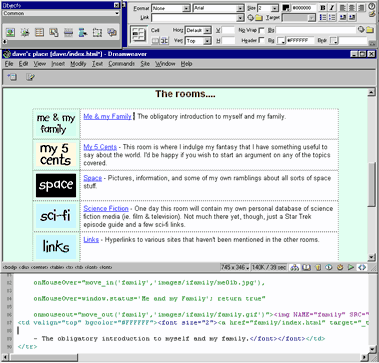
Task: Insert Table from the Objects panel
Action: click(39, 32)
